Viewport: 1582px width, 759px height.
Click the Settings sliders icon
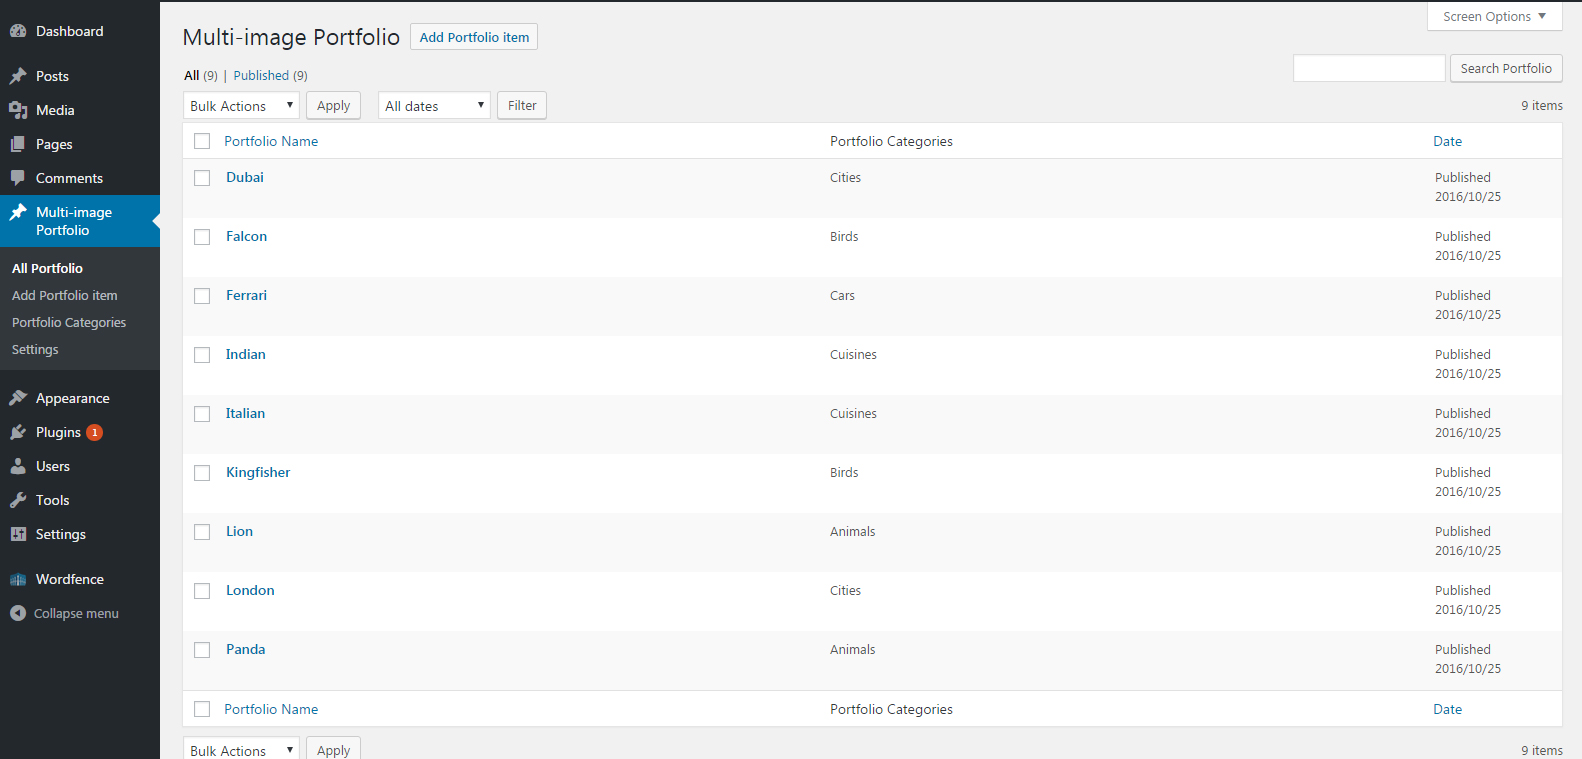pyautogui.click(x=18, y=534)
